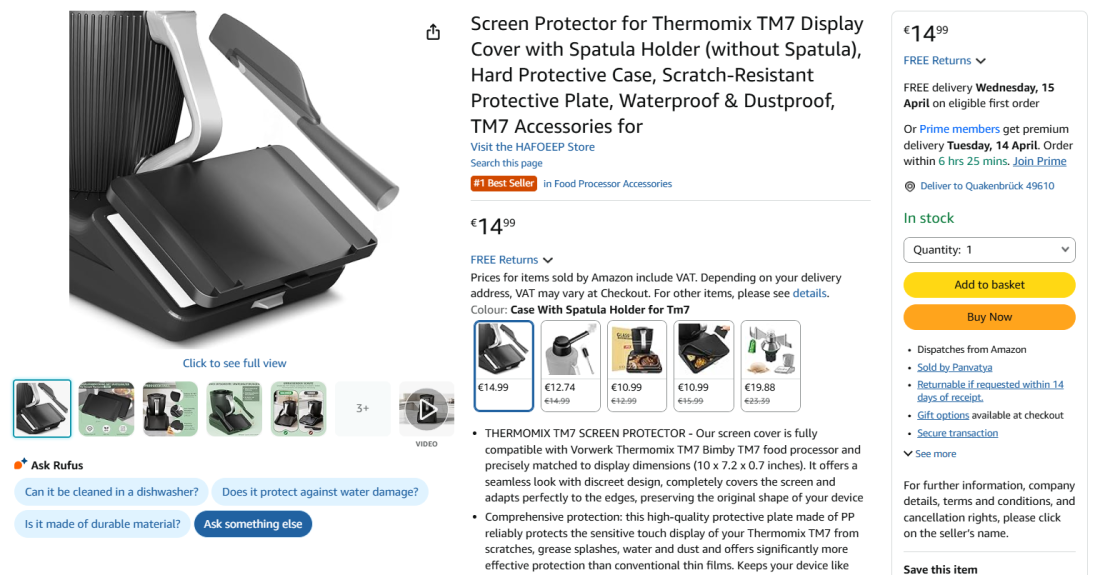Select the €10.99 glass plate variant
1100x575 pixels.
637,365
